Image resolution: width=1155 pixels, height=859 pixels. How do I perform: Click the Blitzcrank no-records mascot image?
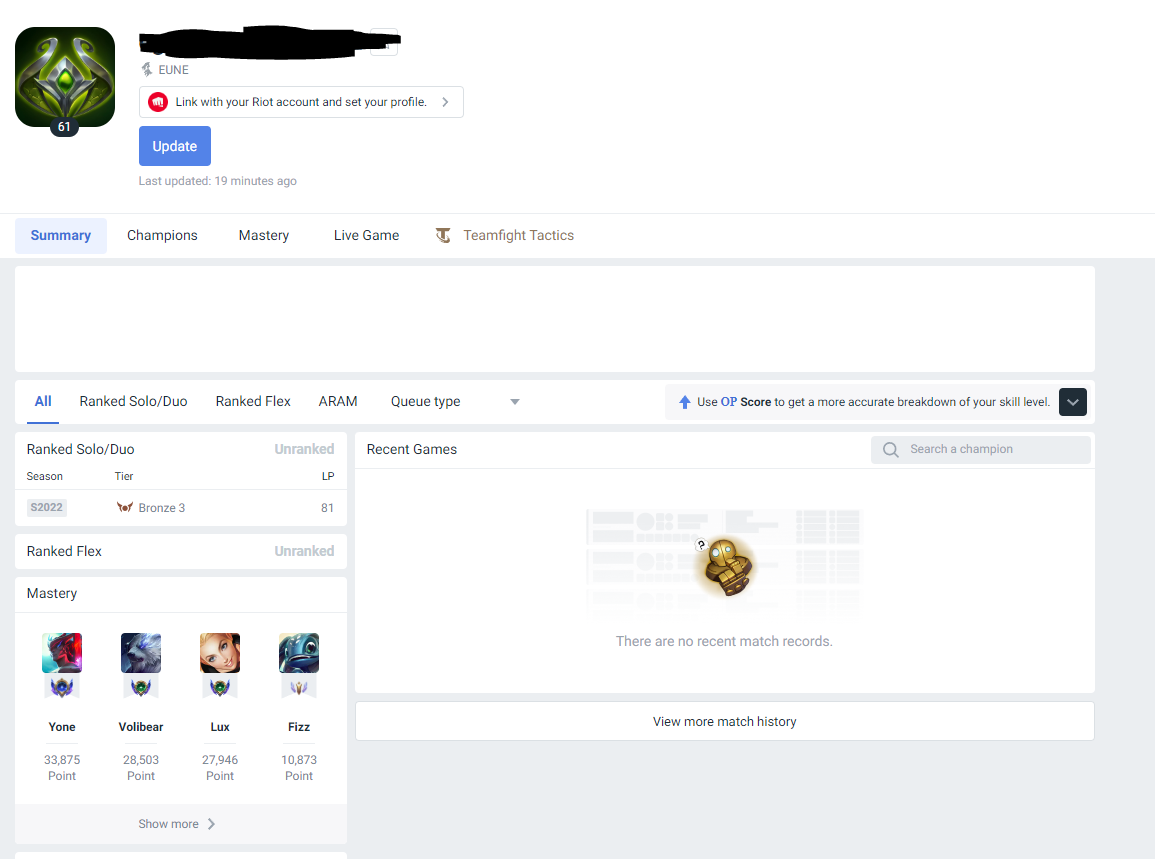tap(726, 566)
